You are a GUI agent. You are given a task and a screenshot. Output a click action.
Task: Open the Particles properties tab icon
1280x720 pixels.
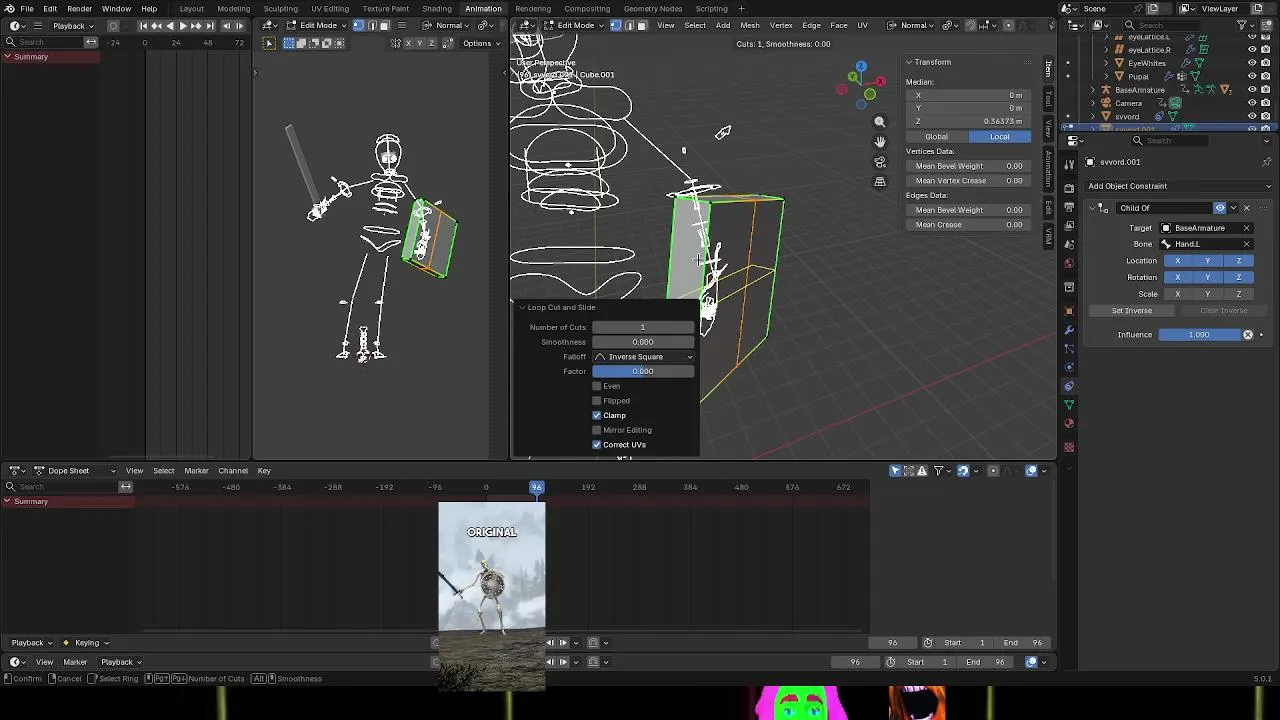[x=1069, y=349]
